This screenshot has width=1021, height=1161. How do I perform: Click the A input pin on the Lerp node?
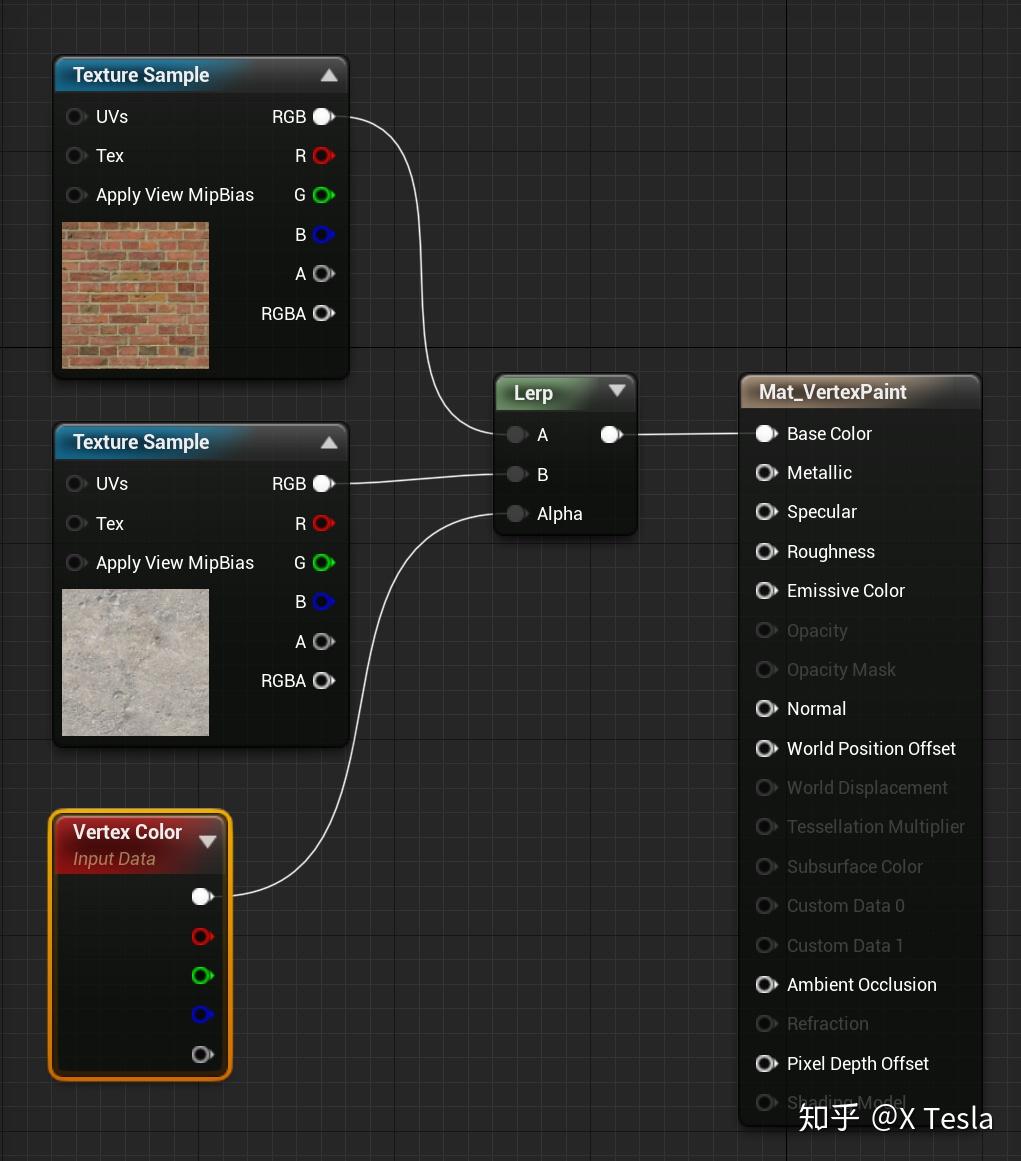[516, 435]
